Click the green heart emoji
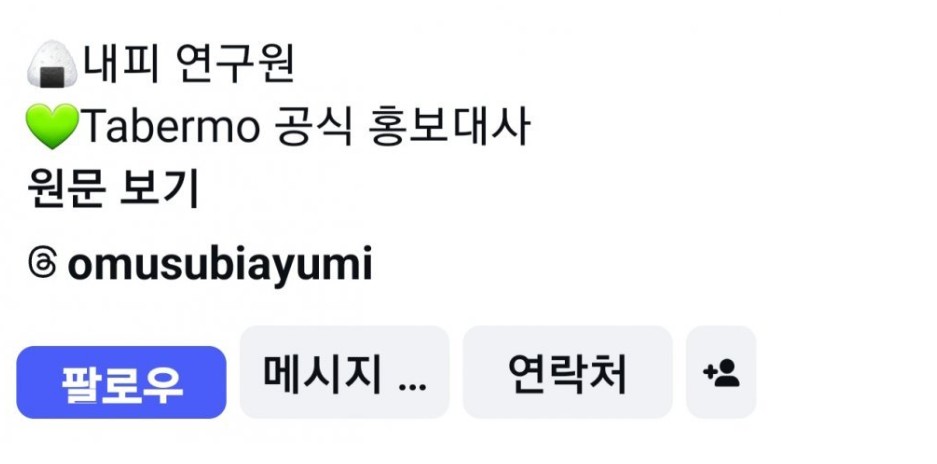The height and width of the screenshot is (464, 937). click(52, 126)
